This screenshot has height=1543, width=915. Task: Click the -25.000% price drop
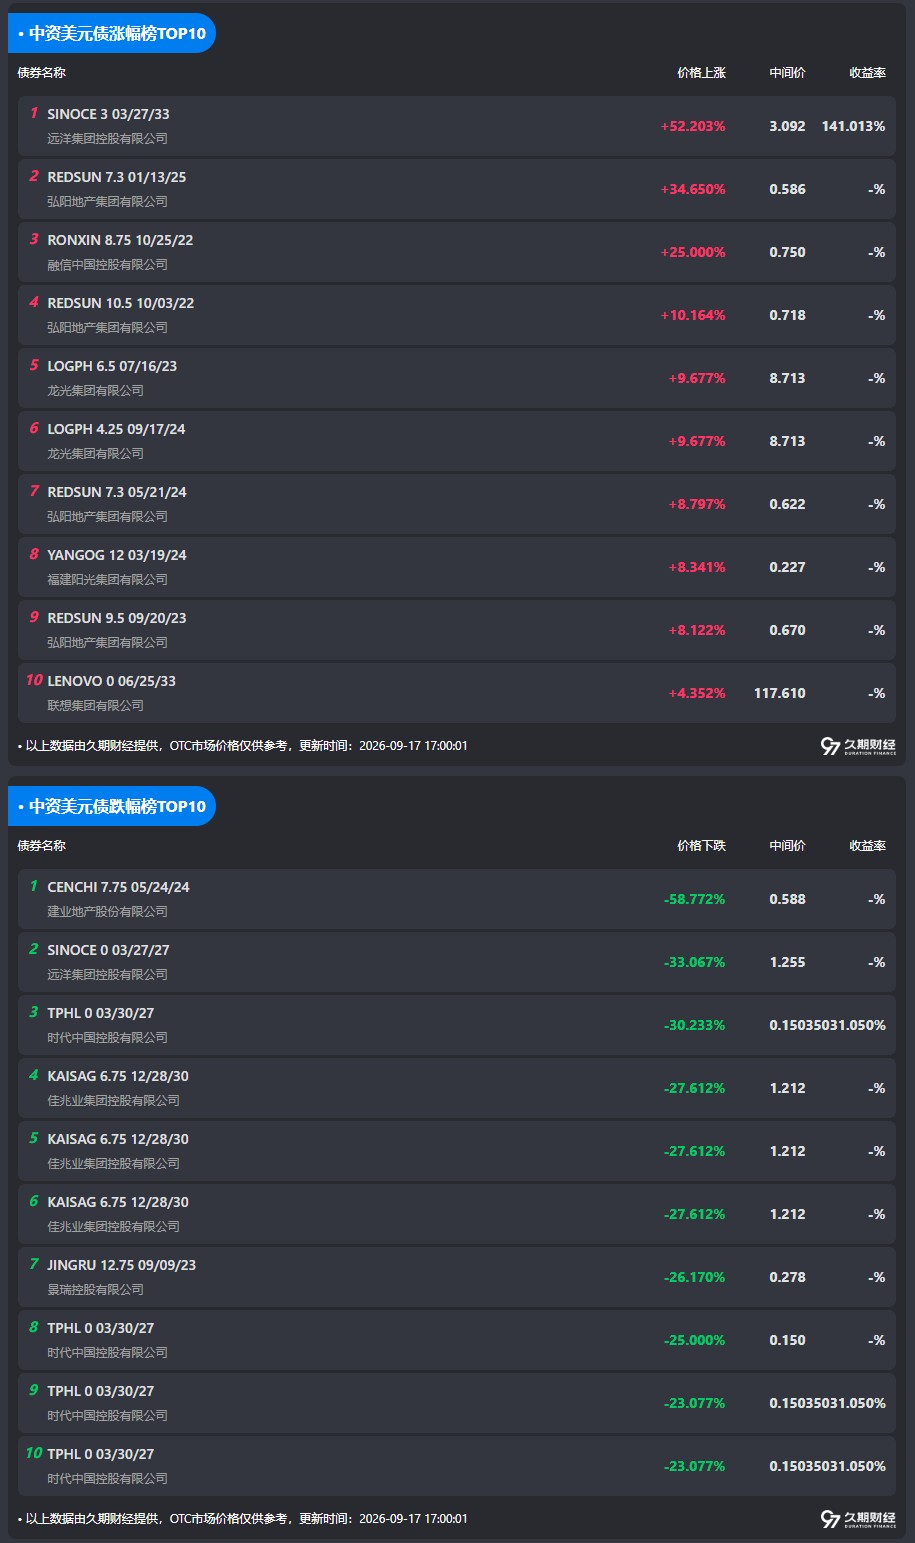[x=694, y=1340]
